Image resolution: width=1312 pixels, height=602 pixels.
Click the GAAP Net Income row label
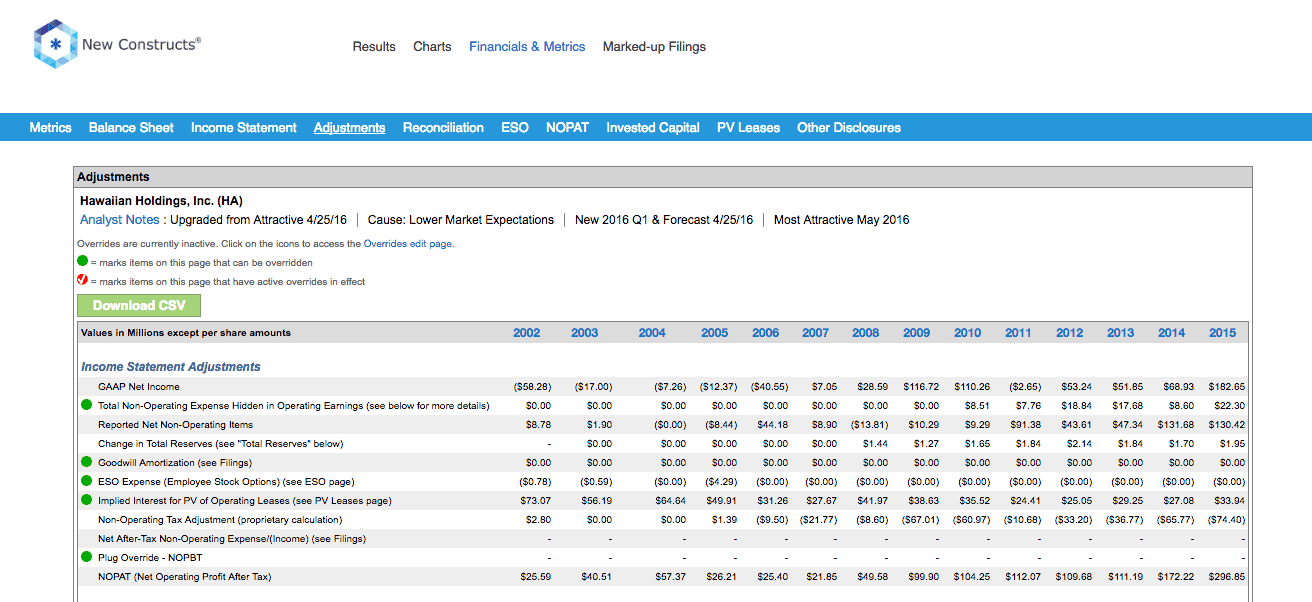pyautogui.click(x=139, y=387)
